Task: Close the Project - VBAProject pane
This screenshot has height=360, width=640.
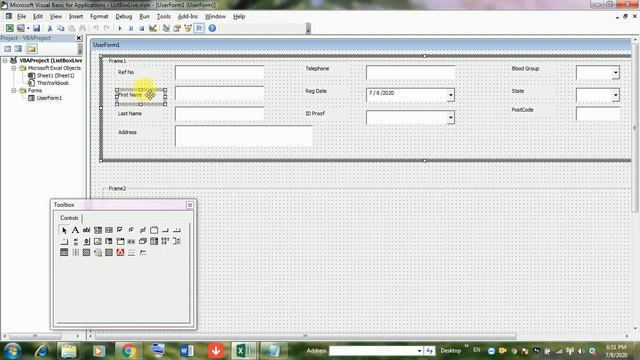Action: [79, 38]
